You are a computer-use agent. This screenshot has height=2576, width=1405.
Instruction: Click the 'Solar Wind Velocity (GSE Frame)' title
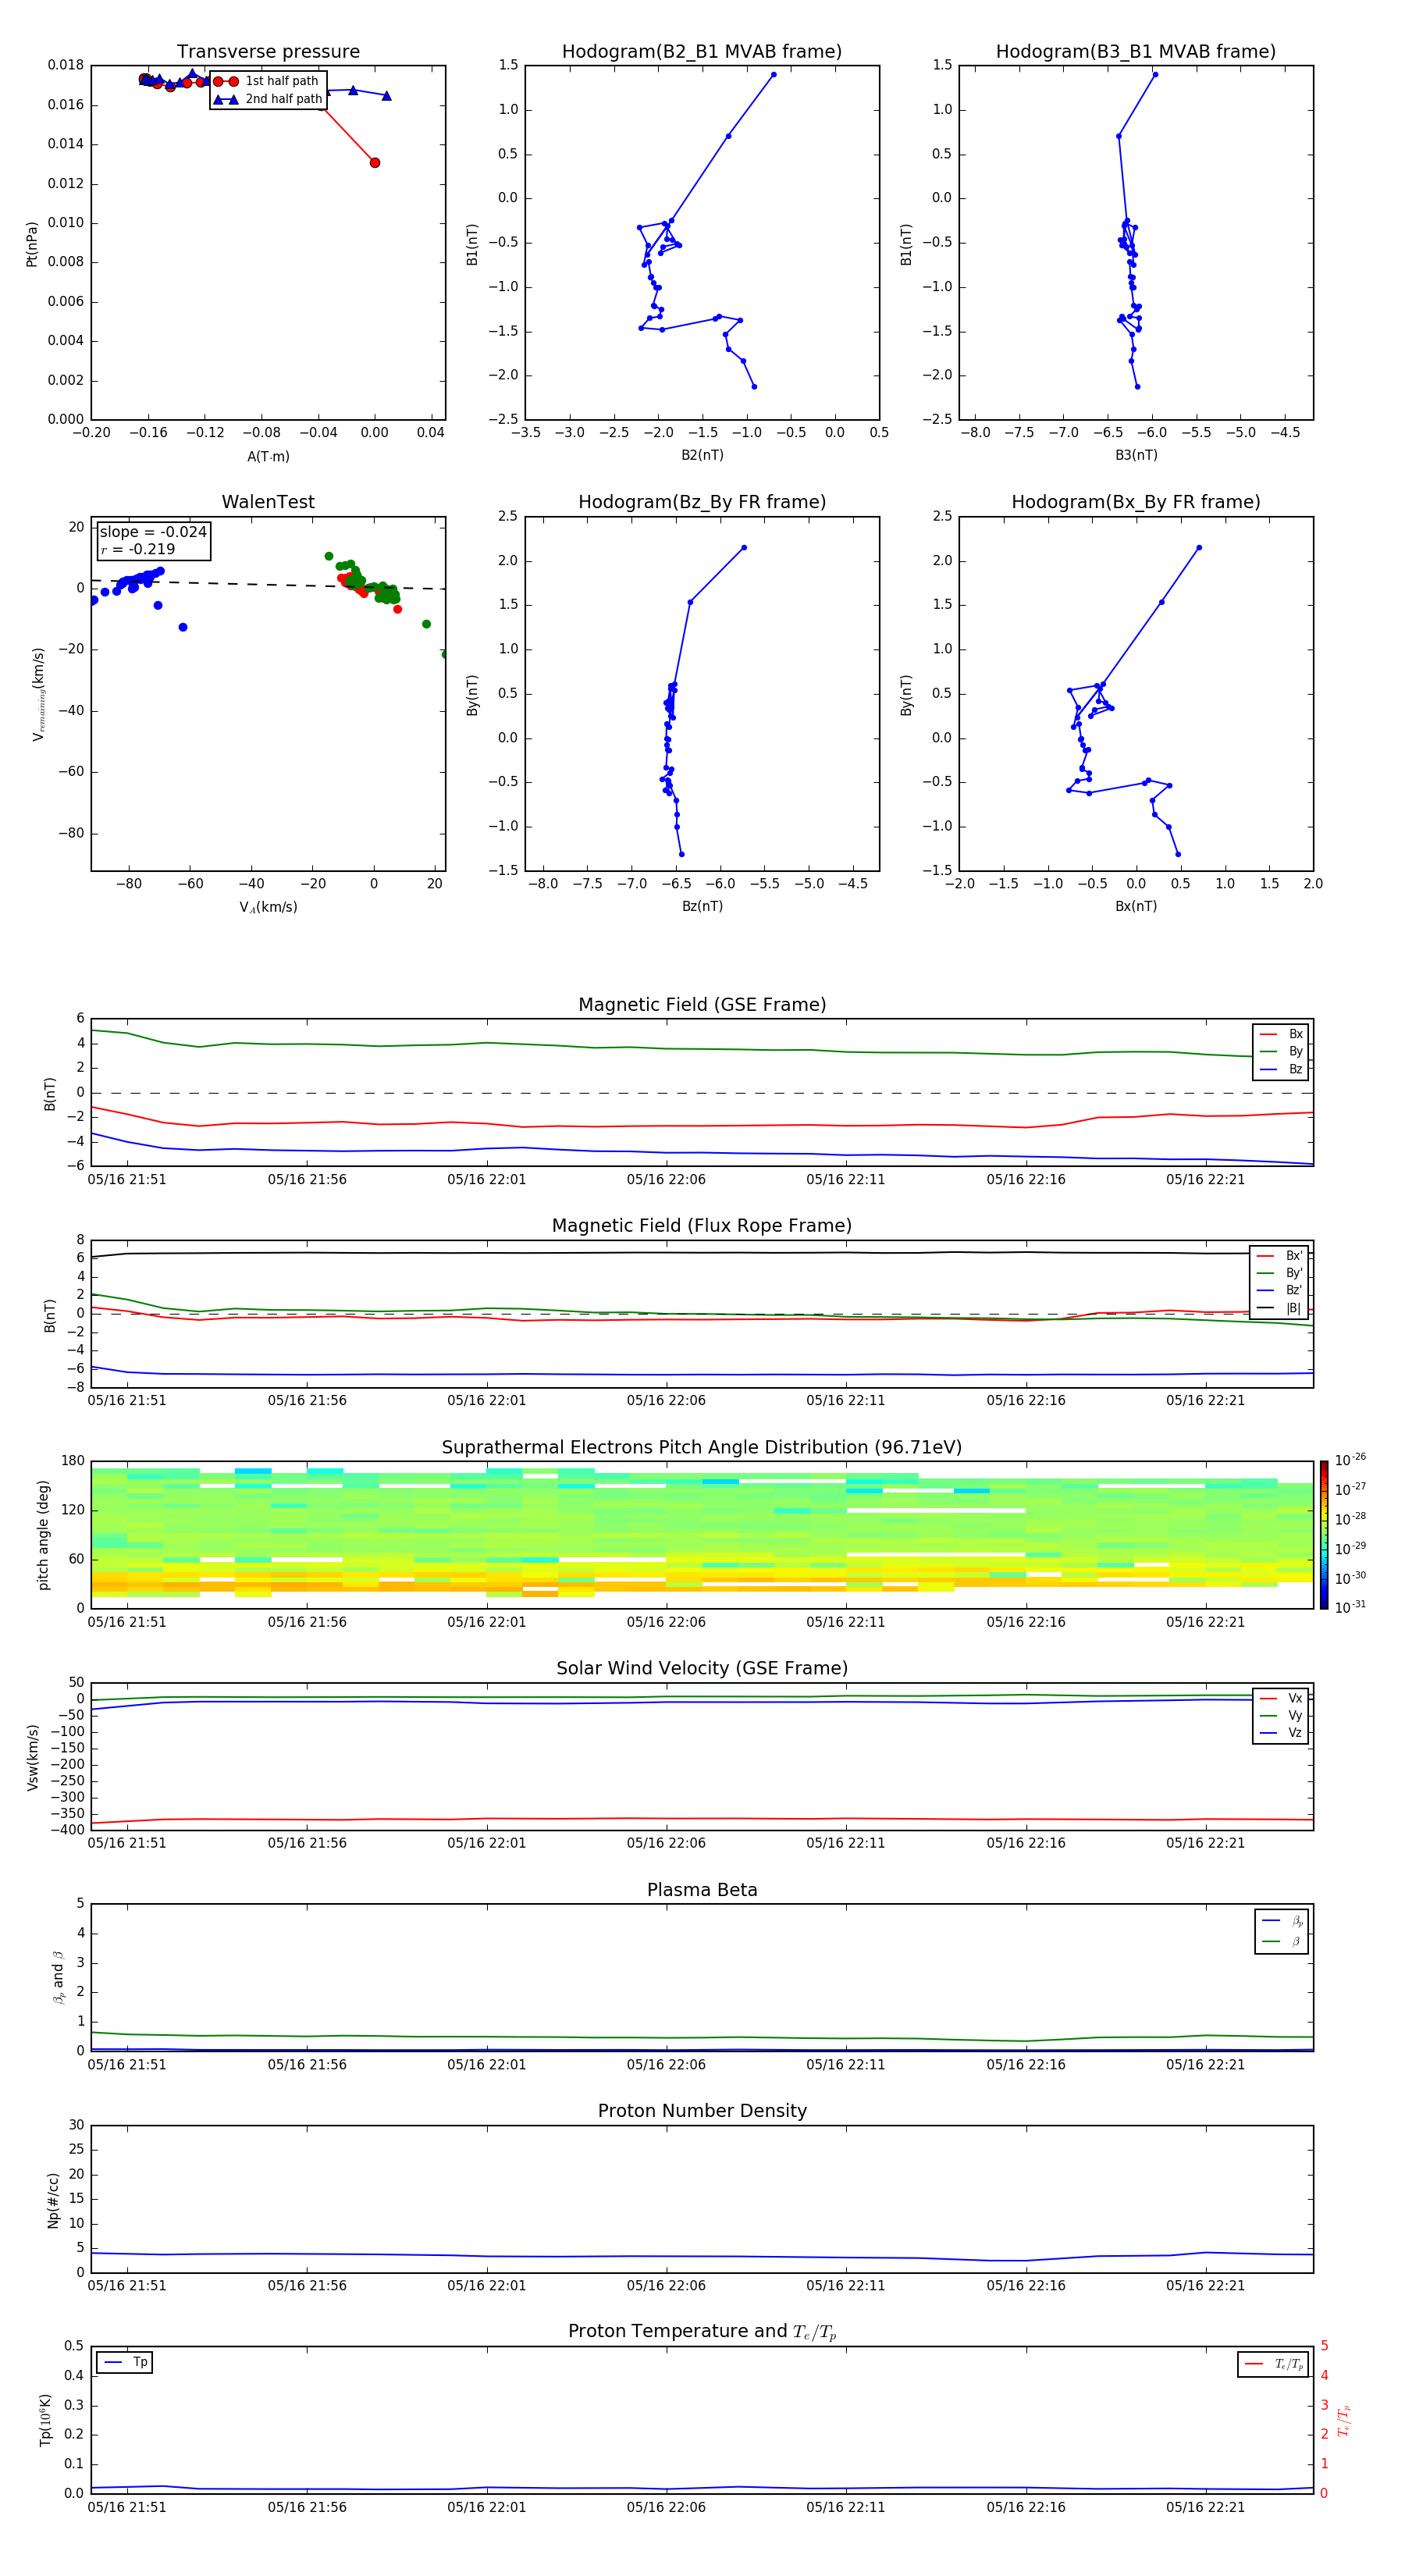702,1668
